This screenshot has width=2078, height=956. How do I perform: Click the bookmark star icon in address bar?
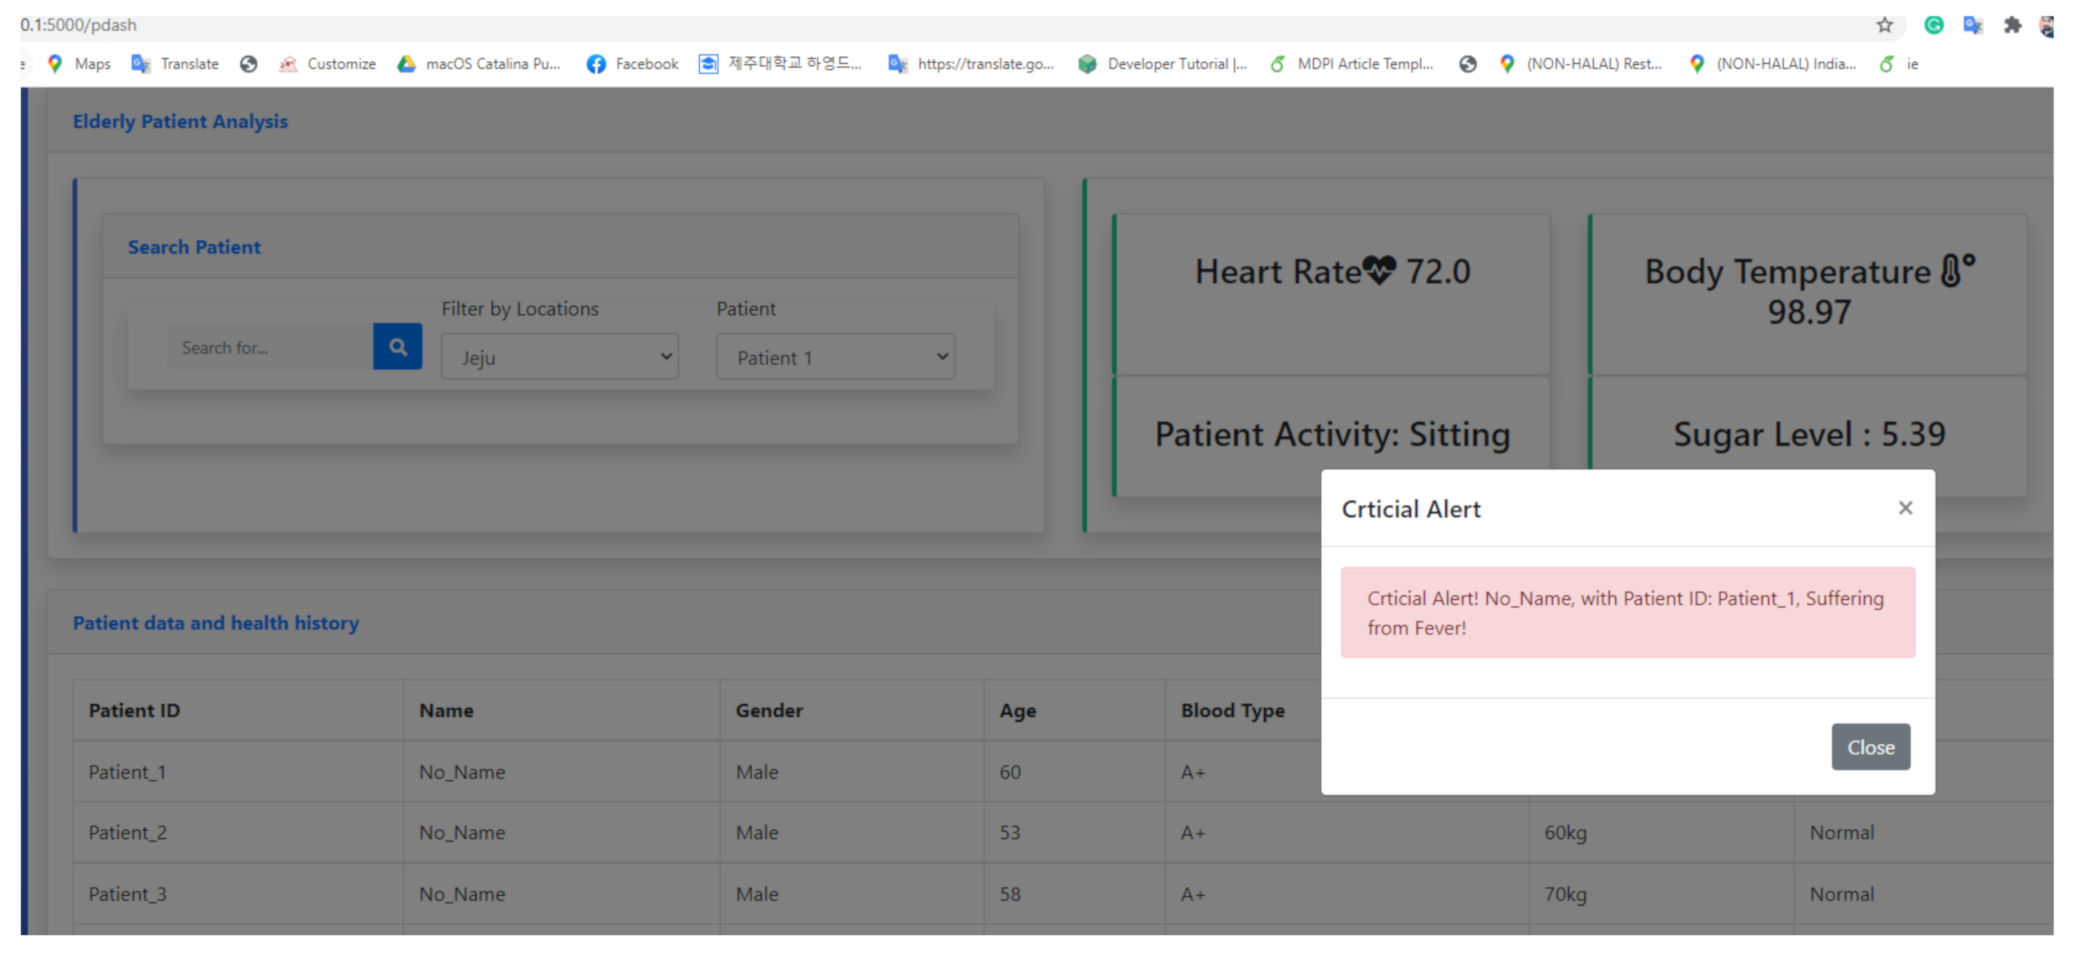point(1884,25)
